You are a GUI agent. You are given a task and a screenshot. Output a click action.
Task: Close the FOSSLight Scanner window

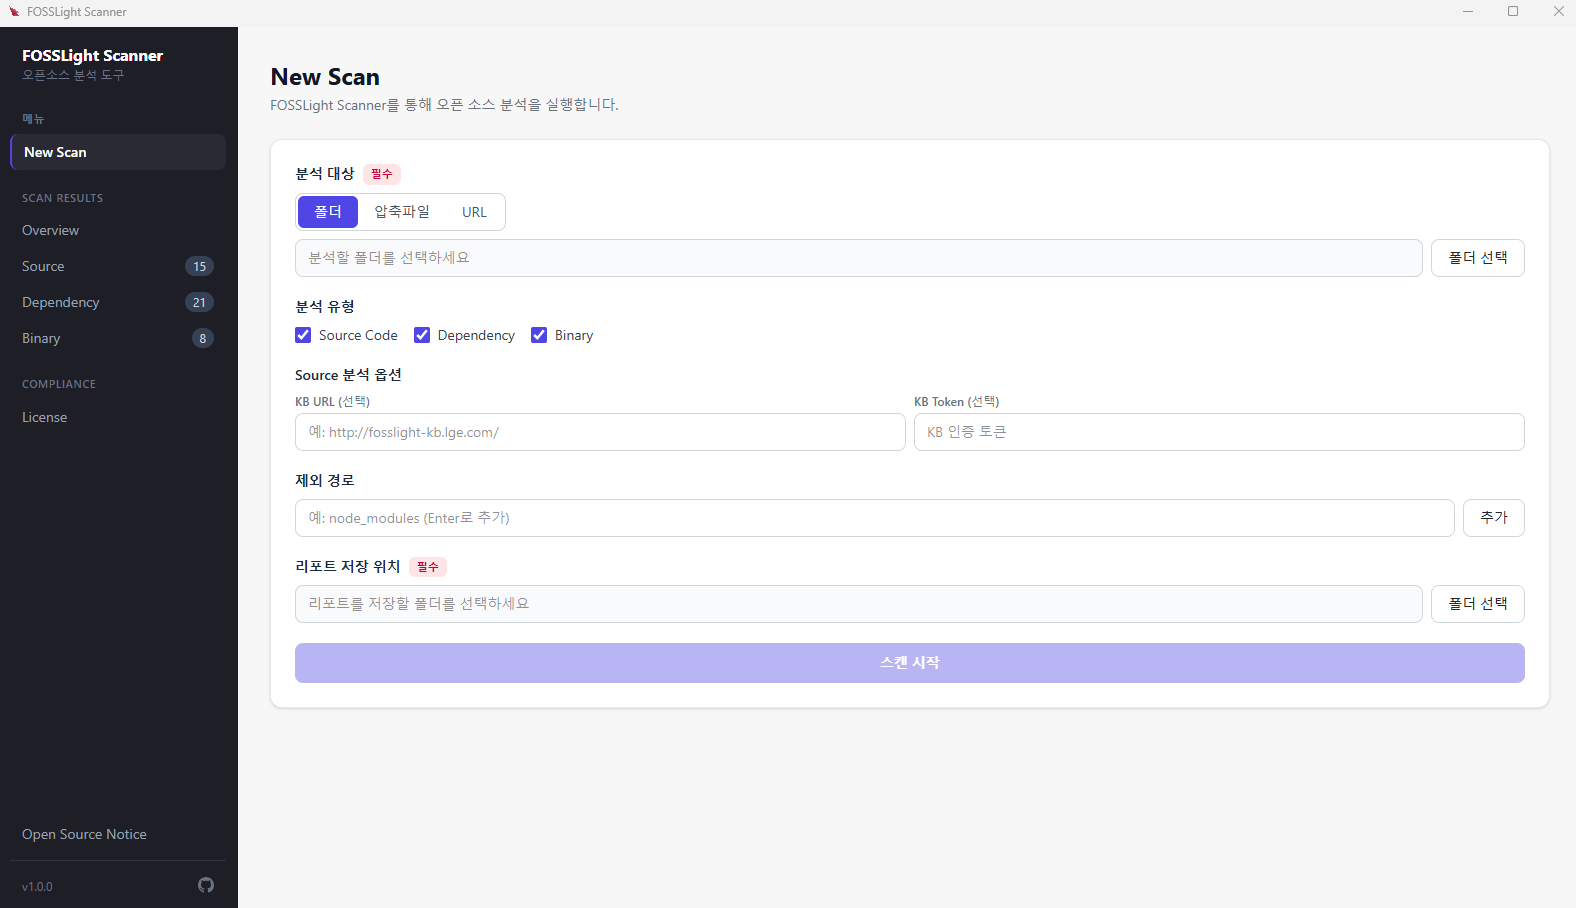[x=1558, y=12]
